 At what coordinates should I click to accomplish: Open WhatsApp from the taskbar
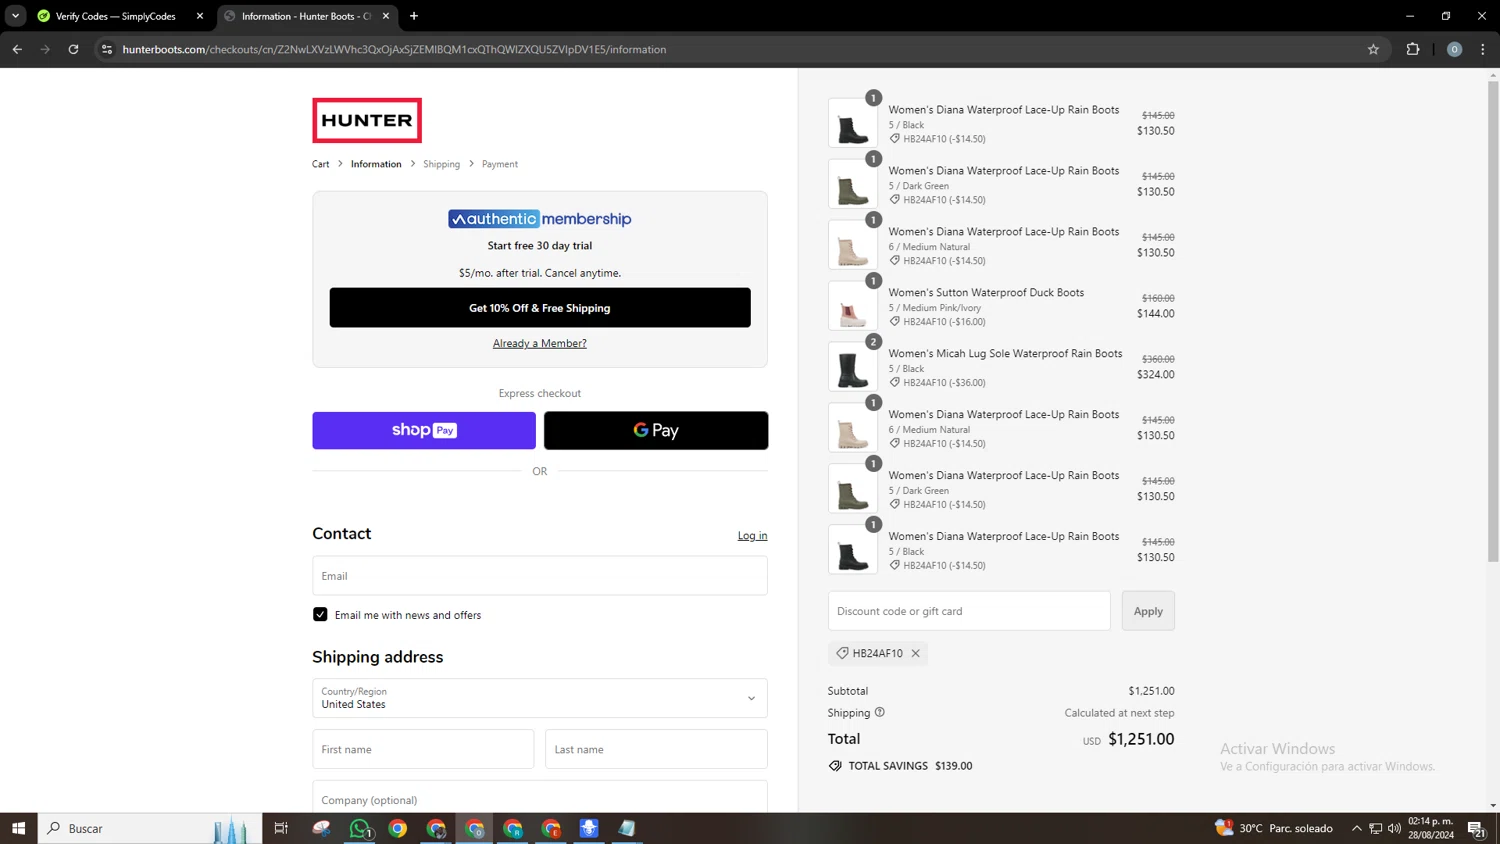pos(360,828)
